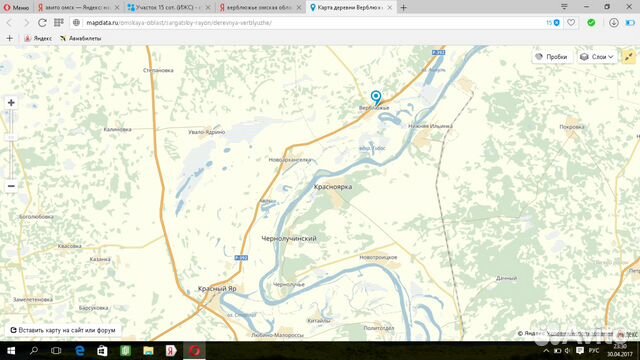Click the Красный Яр map label
The image size is (640, 360).
click(217, 289)
